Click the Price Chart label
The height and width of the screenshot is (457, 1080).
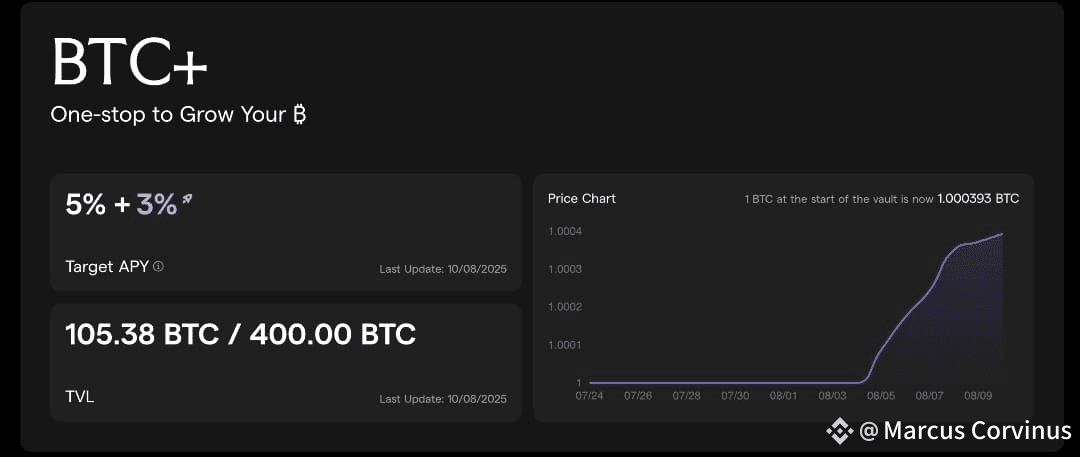pos(582,199)
